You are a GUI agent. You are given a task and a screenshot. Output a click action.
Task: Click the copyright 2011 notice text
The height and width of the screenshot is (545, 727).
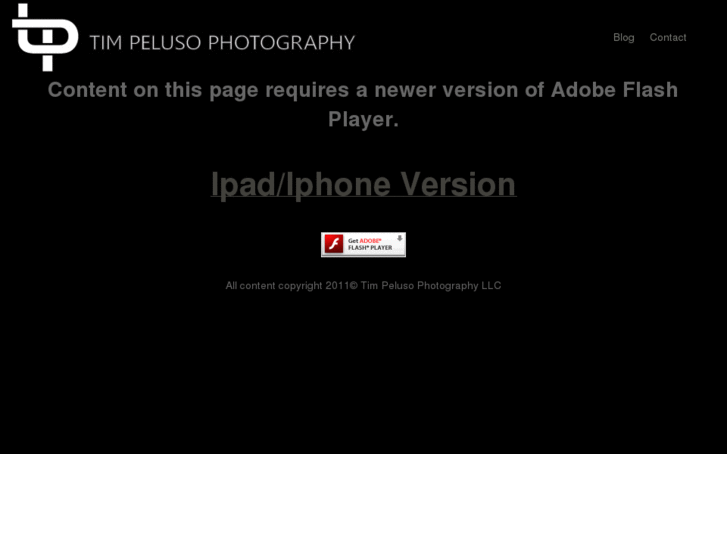(x=364, y=286)
